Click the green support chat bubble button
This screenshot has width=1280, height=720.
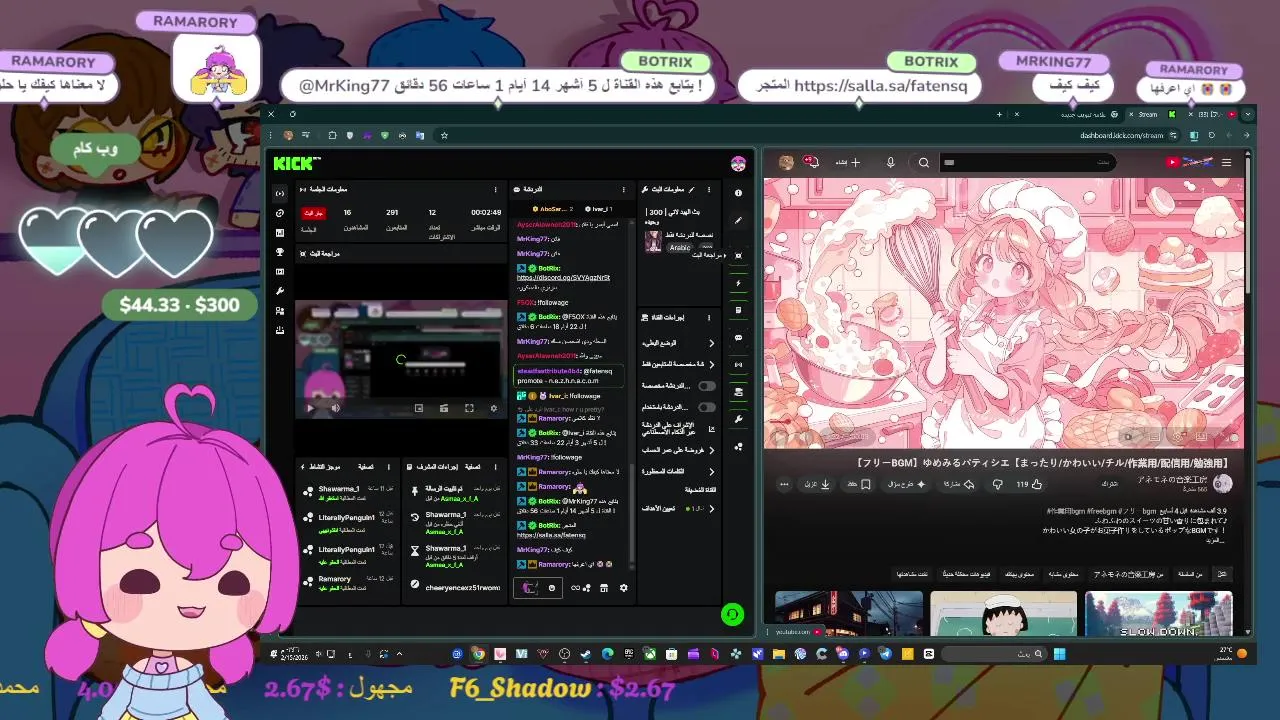733,615
